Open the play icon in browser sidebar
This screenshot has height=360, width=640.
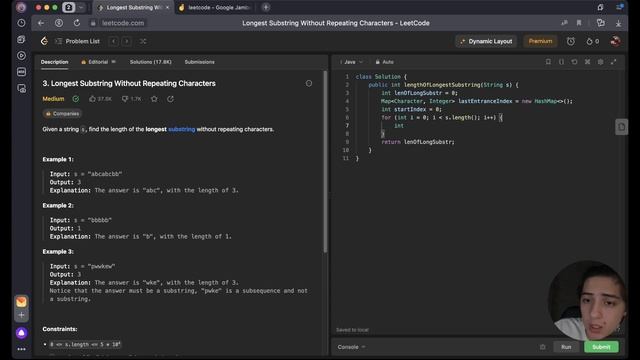(x=22, y=56)
